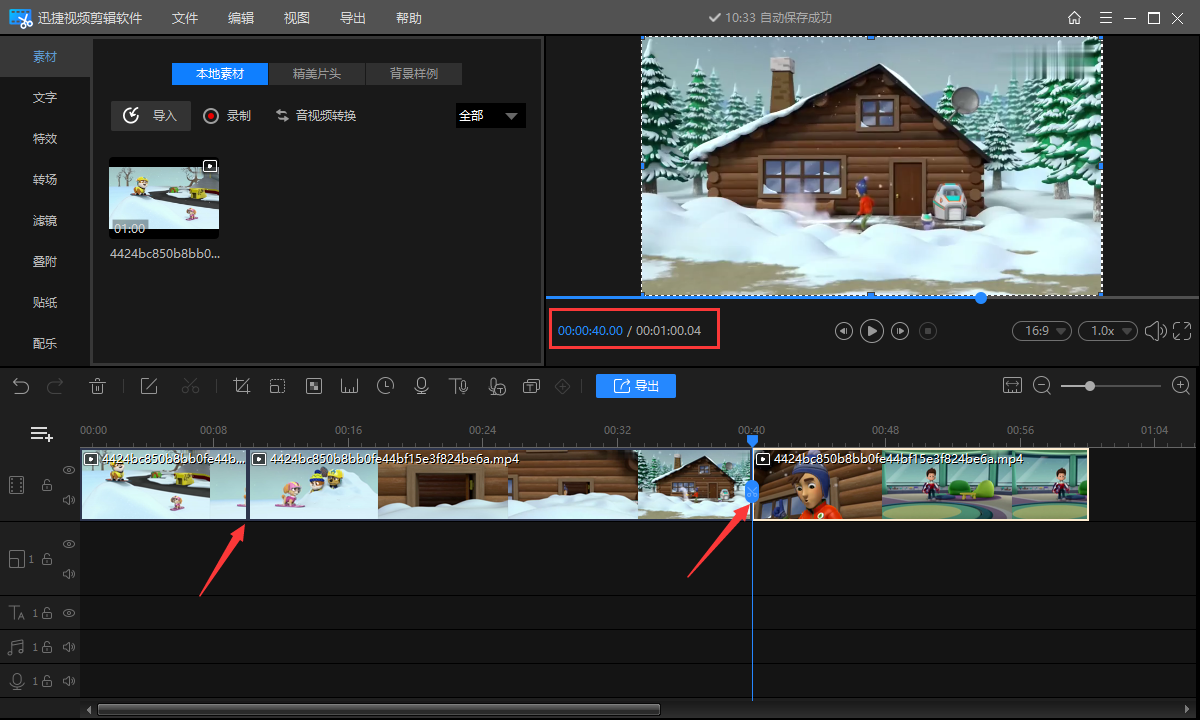1200x720 pixels.
Task: Open the 帮助 menu
Action: pos(409,18)
